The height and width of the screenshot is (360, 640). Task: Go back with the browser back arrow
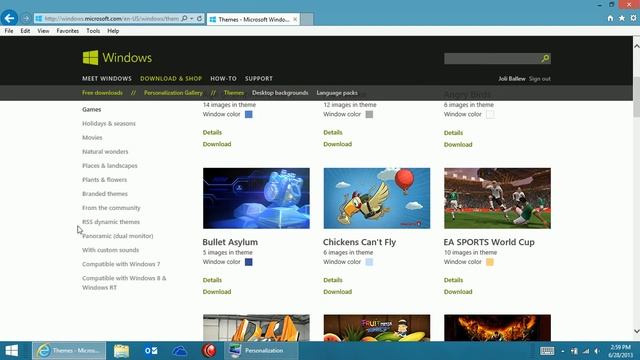tap(9, 18)
